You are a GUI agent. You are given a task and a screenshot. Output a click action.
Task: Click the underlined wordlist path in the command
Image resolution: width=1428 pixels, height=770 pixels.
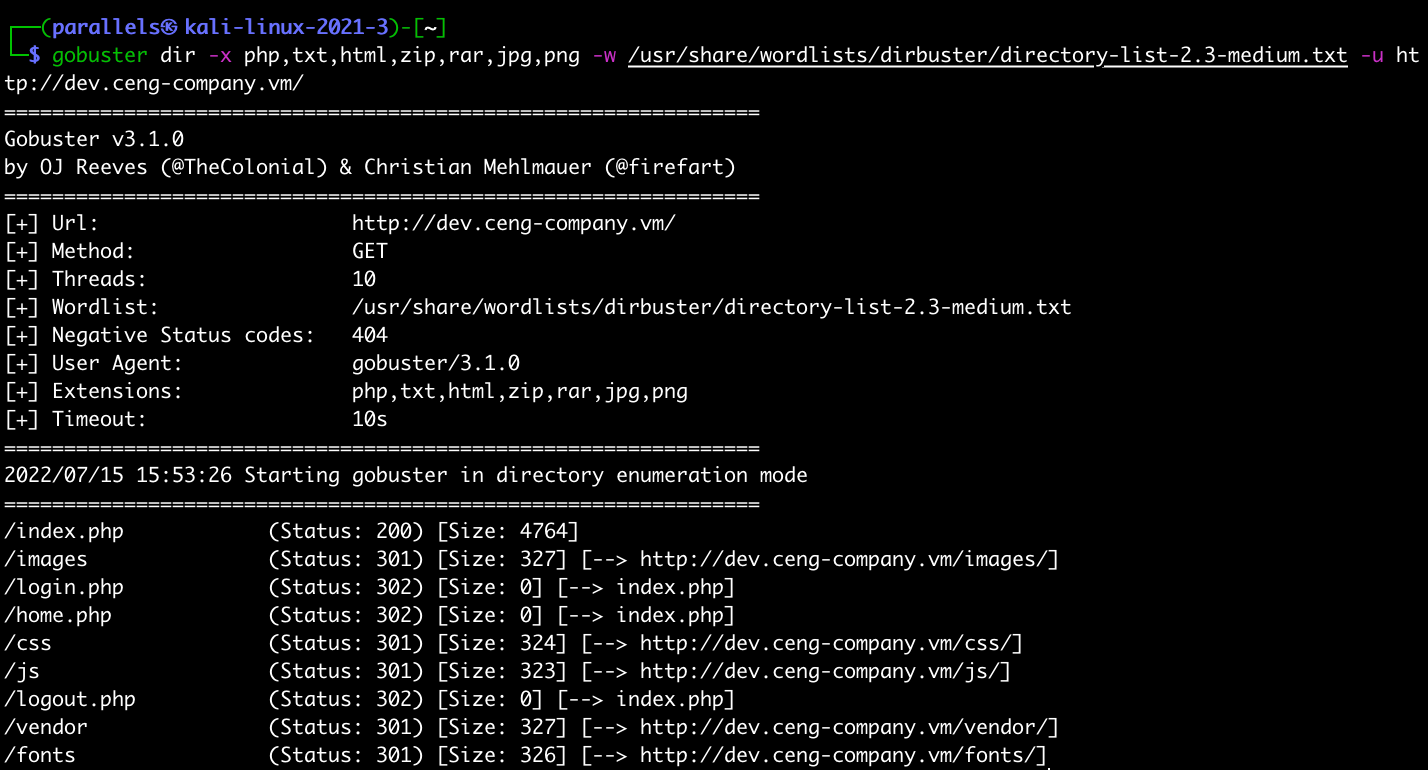987,55
